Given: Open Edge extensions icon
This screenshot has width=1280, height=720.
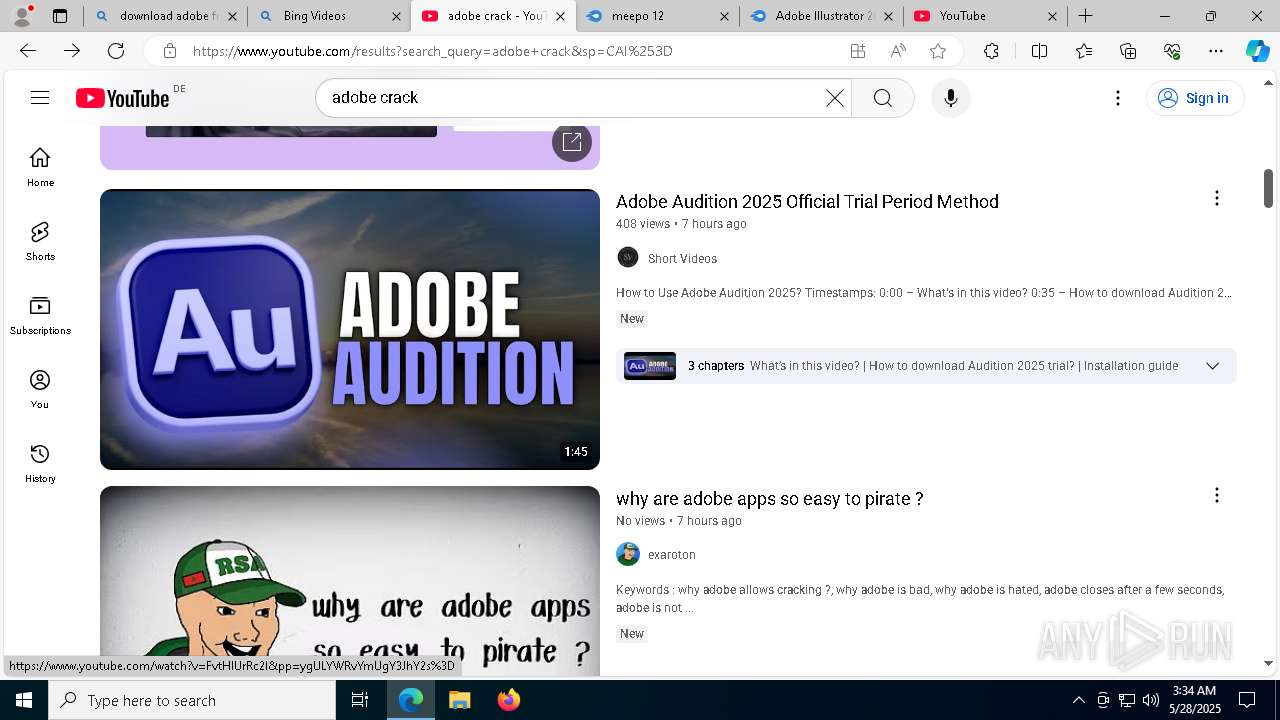Looking at the screenshot, I should pyautogui.click(x=991, y=51).
